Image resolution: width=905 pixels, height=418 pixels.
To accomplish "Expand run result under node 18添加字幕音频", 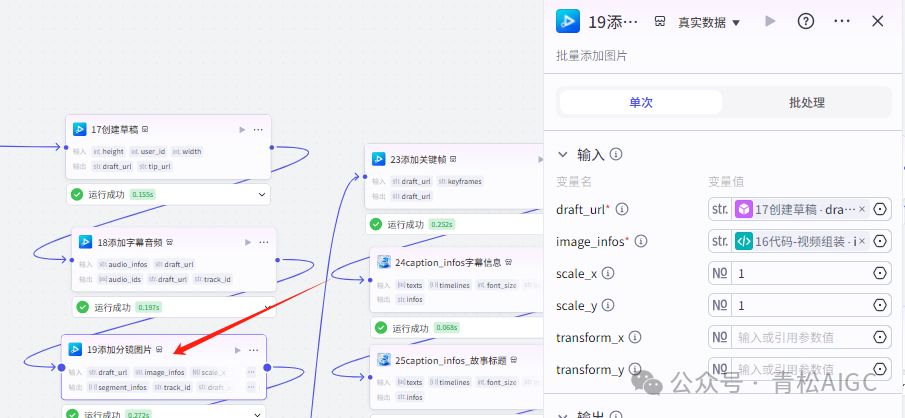I will 268,307.
